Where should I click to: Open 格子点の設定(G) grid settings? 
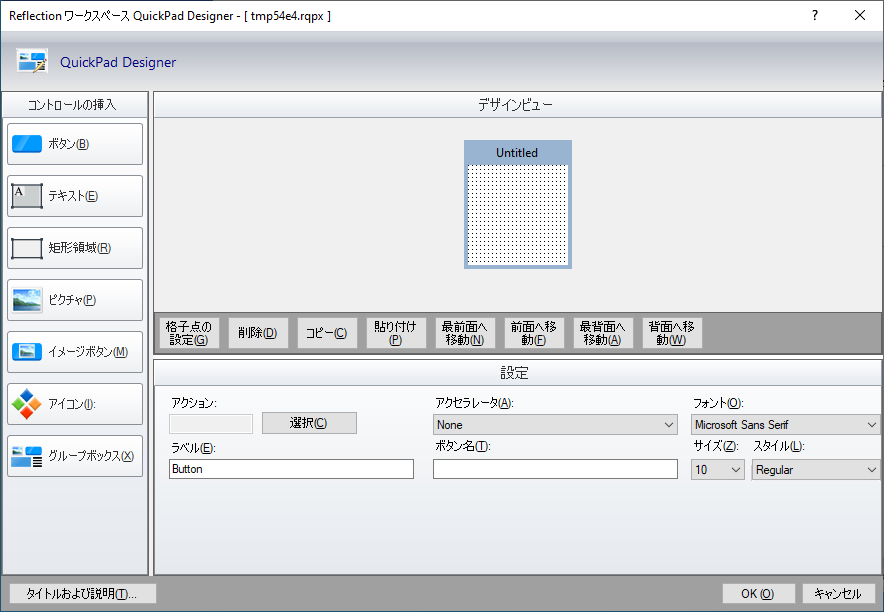click(189, 333)
